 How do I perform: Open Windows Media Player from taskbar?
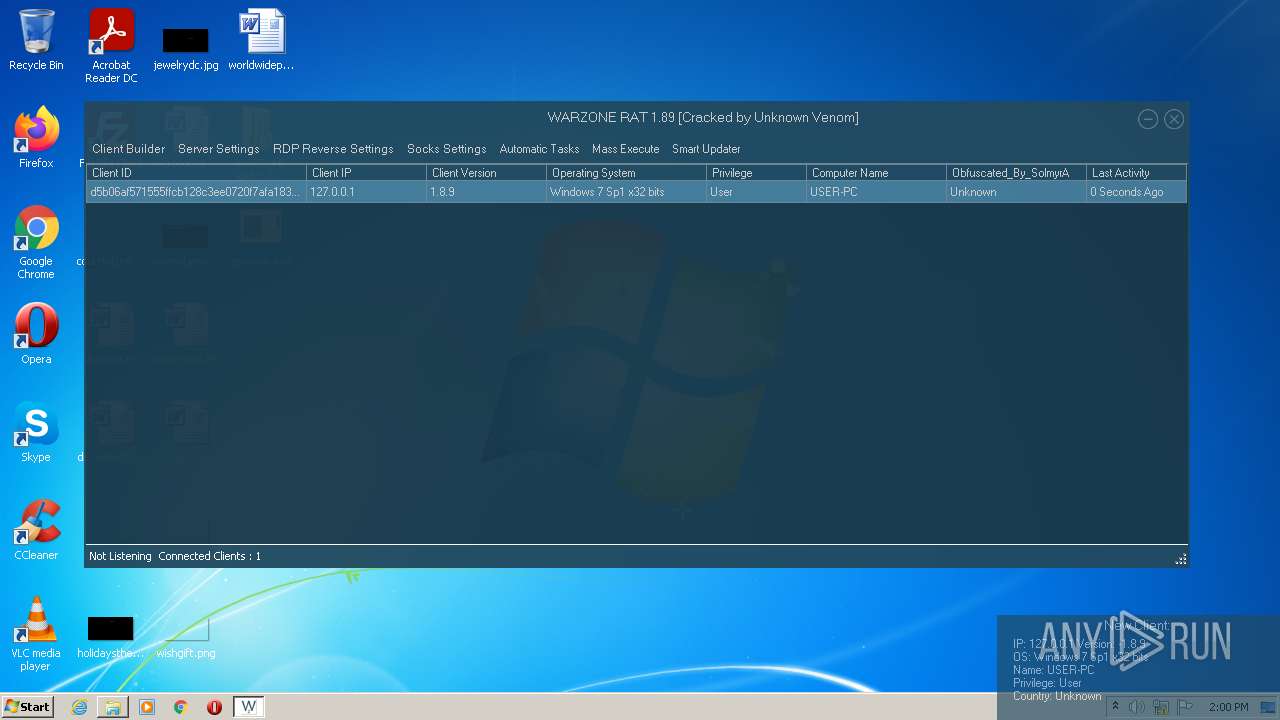pyautogui.click(x=147, y=707)
